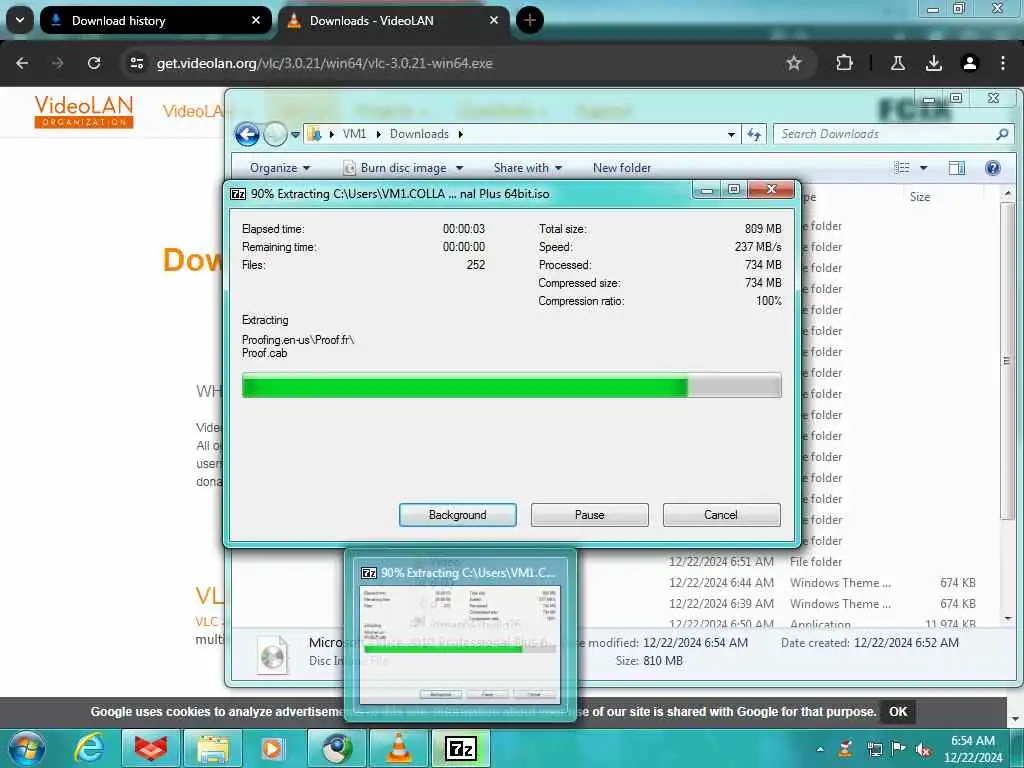
Task: View site information icon in address bar
Action: point(136,63)
